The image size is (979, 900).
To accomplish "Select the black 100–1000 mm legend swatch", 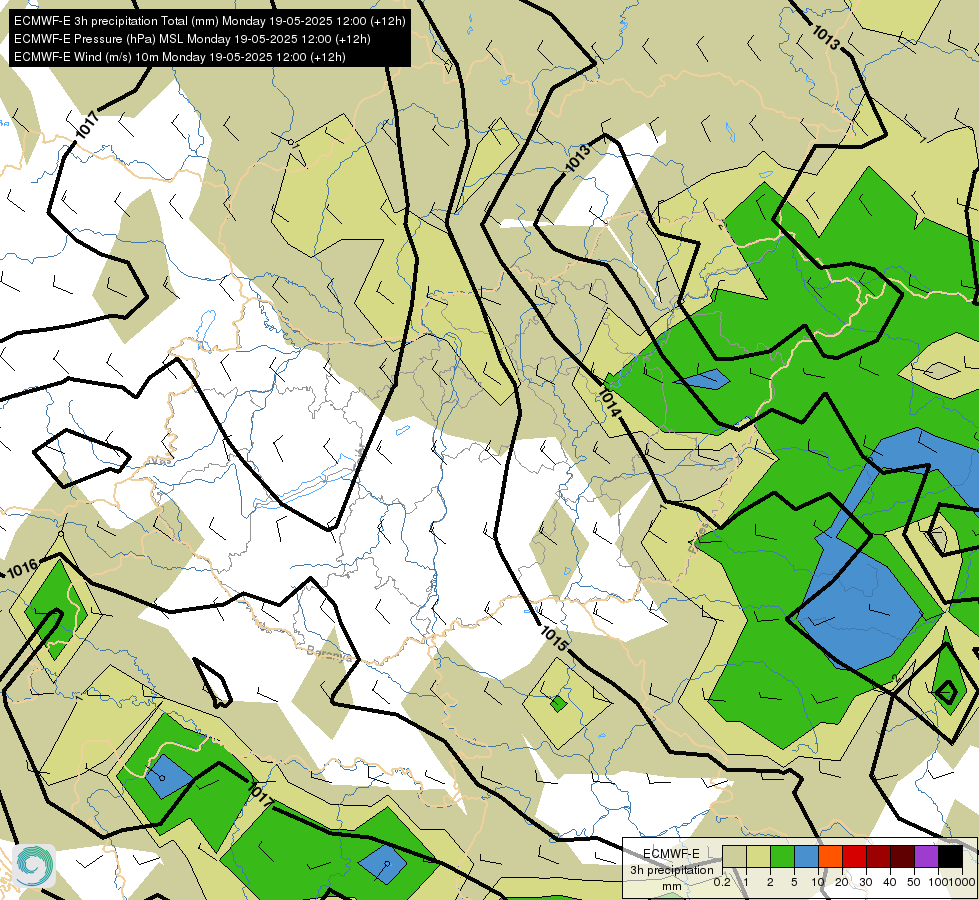I will [x=950, y=856].
